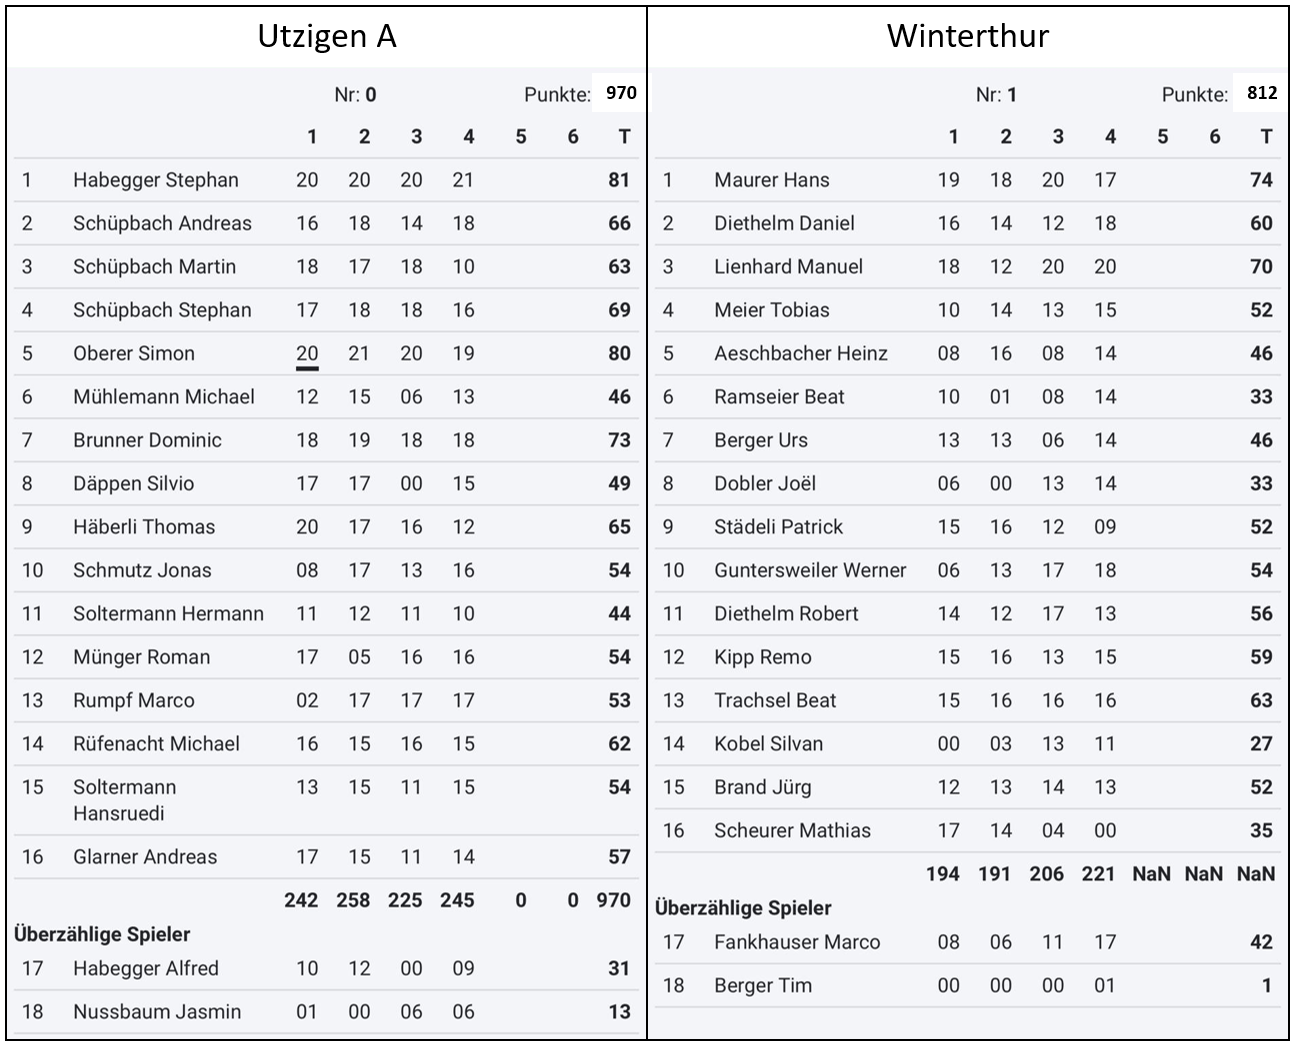This screenshot has height=1046, width=1296.
Task: Click Oberer Simon's underlined round 1 score
Action: click(x=307, y=354)
